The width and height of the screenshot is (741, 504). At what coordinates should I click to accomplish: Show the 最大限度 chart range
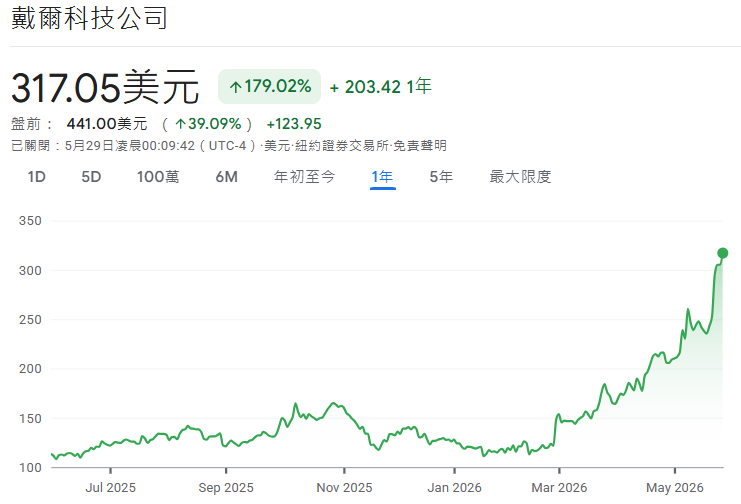(520, 177)
